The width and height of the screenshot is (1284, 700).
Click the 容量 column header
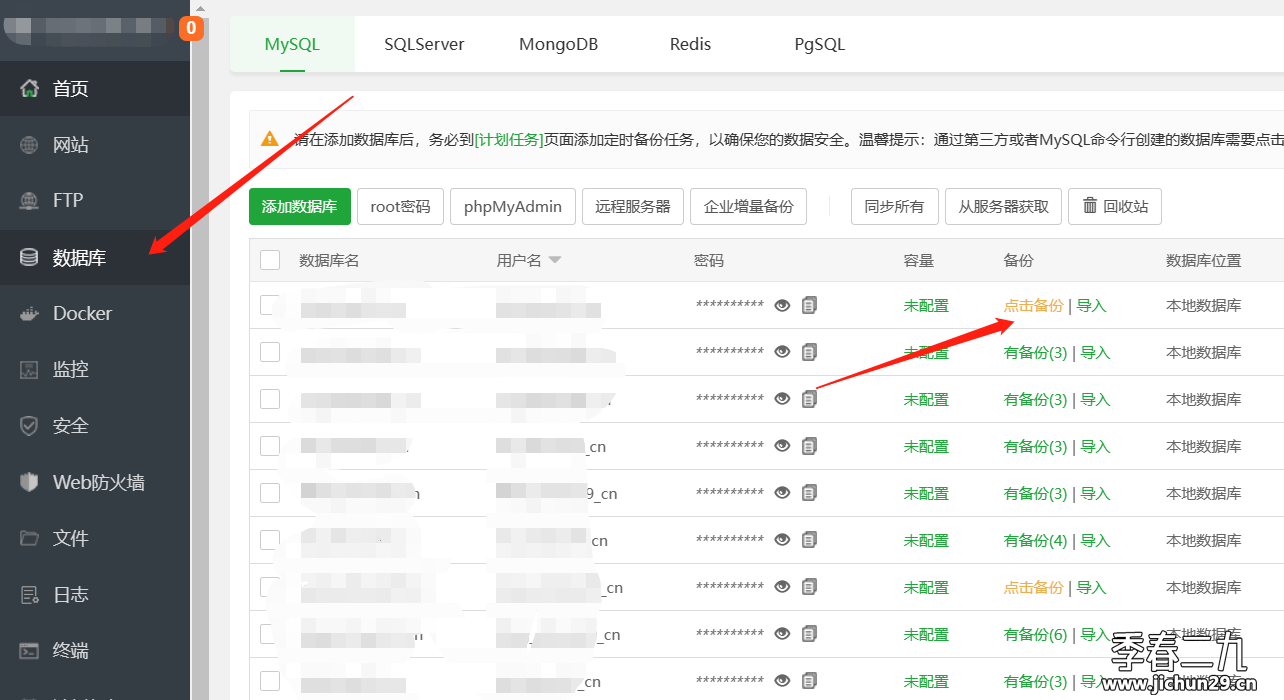click(919, 260)
